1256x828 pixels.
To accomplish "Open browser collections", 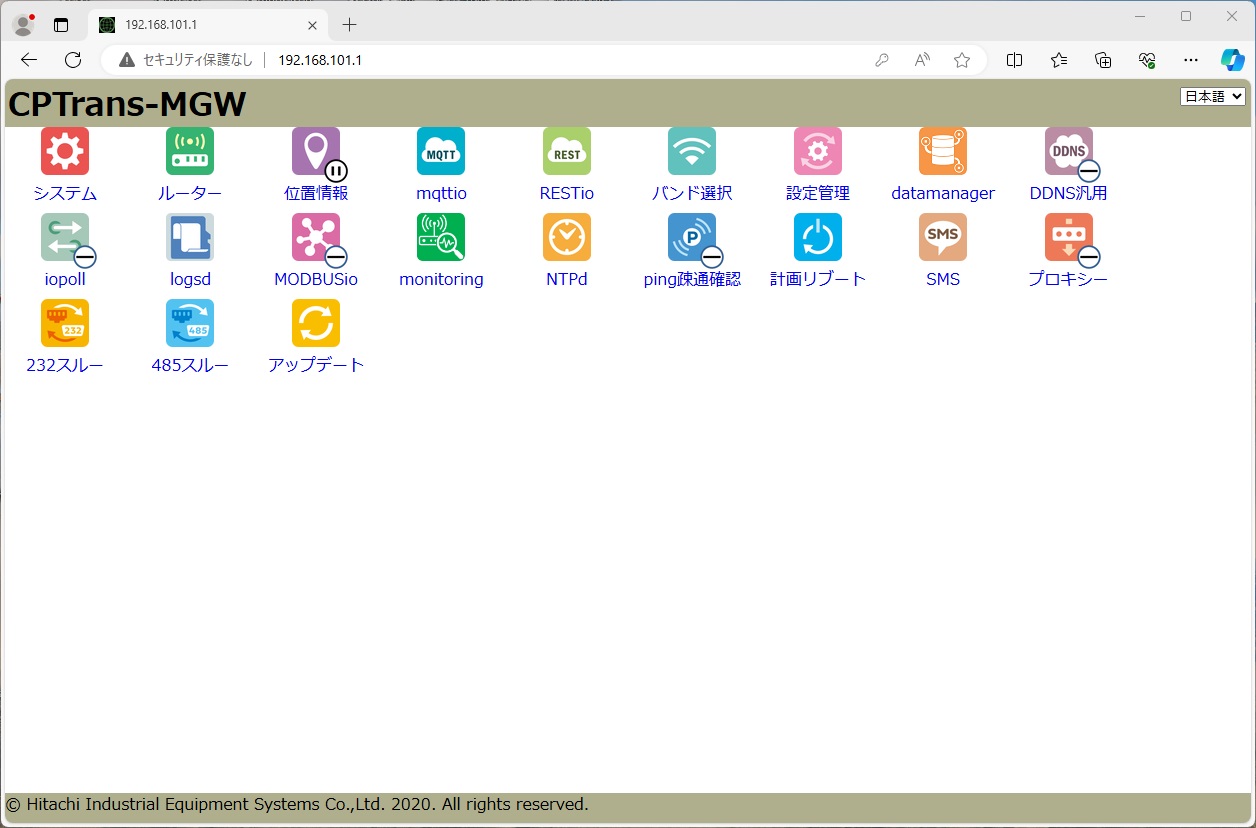I will coord(1103,60).
